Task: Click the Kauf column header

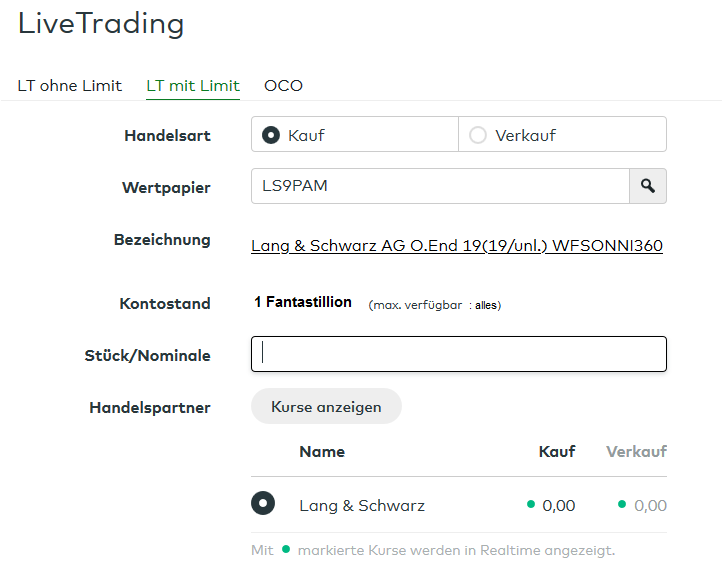Action: (x=557, y=451)
